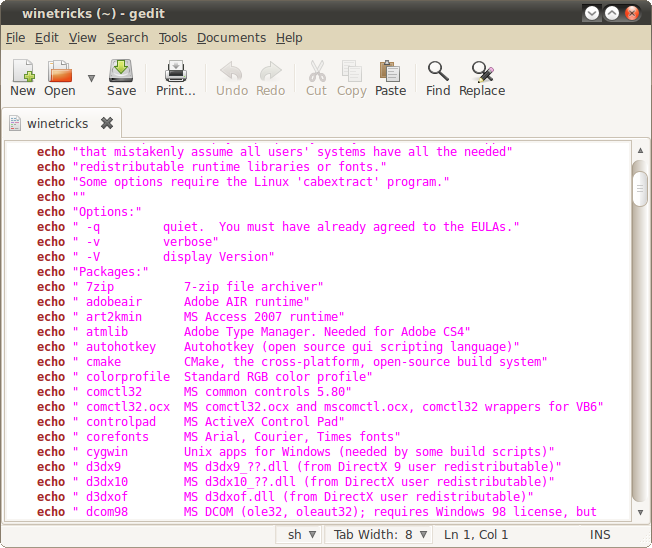Image resolution: width=652 pixels, height=548 pixels.
Task: Close the winetricks tab
Action: 107,124
